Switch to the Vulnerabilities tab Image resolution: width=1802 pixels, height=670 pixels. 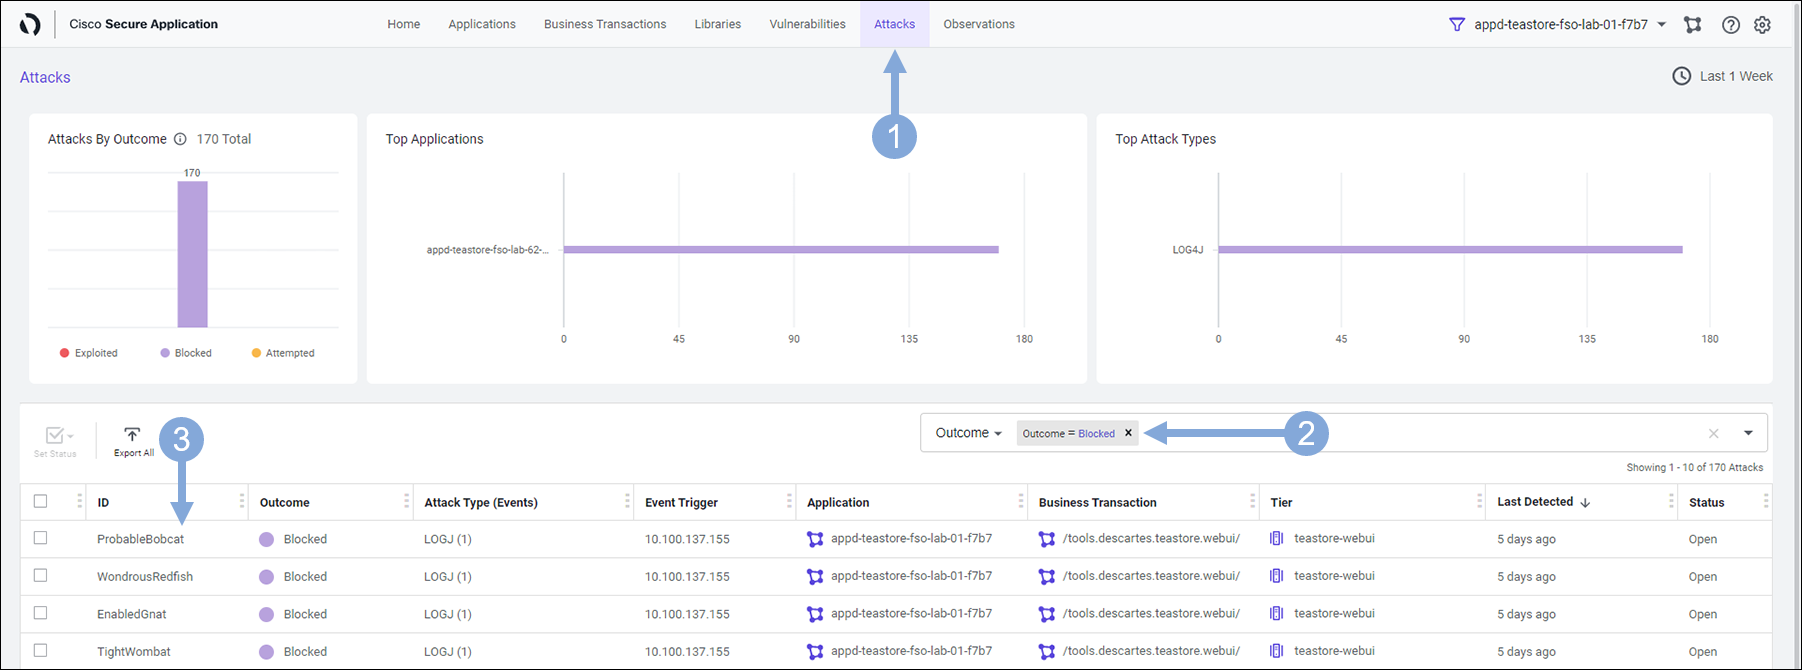807,24
